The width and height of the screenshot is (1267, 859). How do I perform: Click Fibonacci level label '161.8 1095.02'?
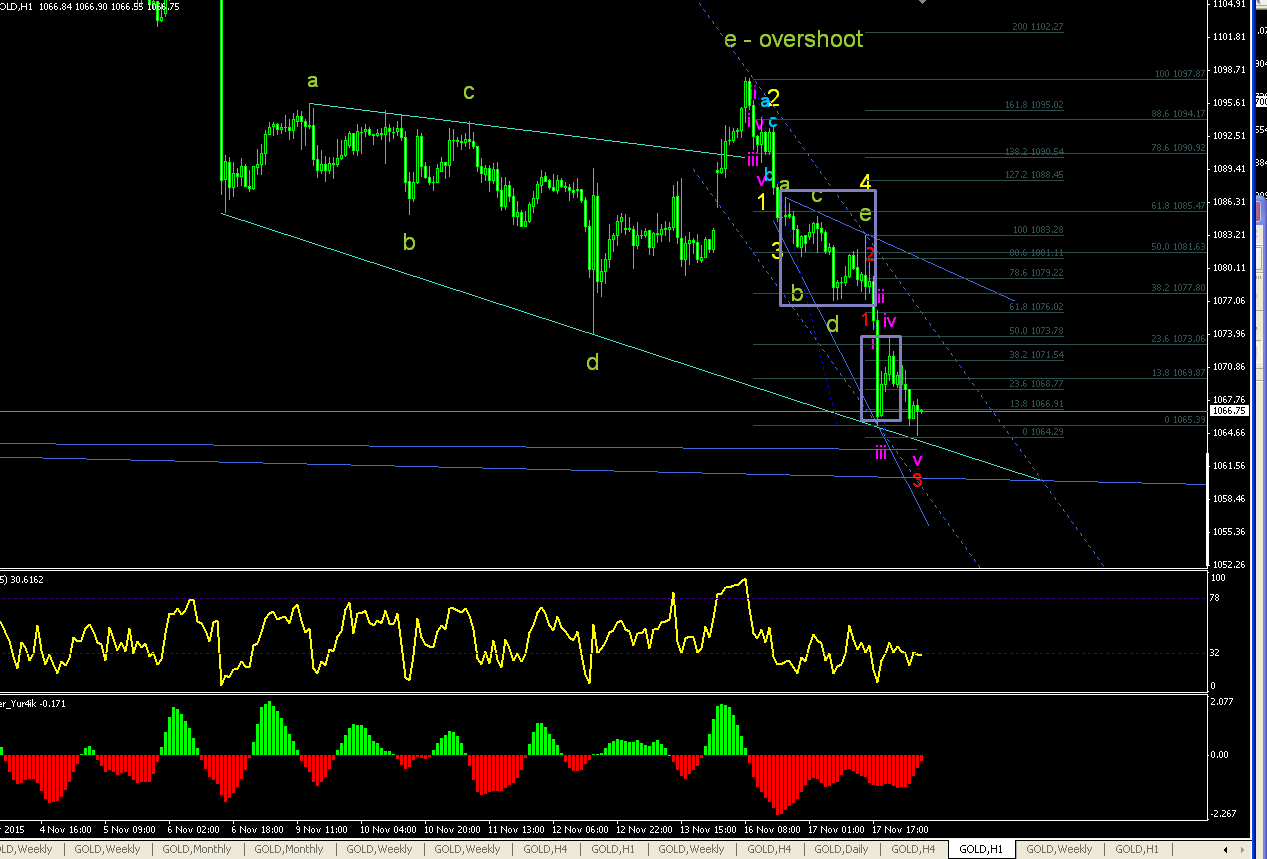coord(1034,105)
